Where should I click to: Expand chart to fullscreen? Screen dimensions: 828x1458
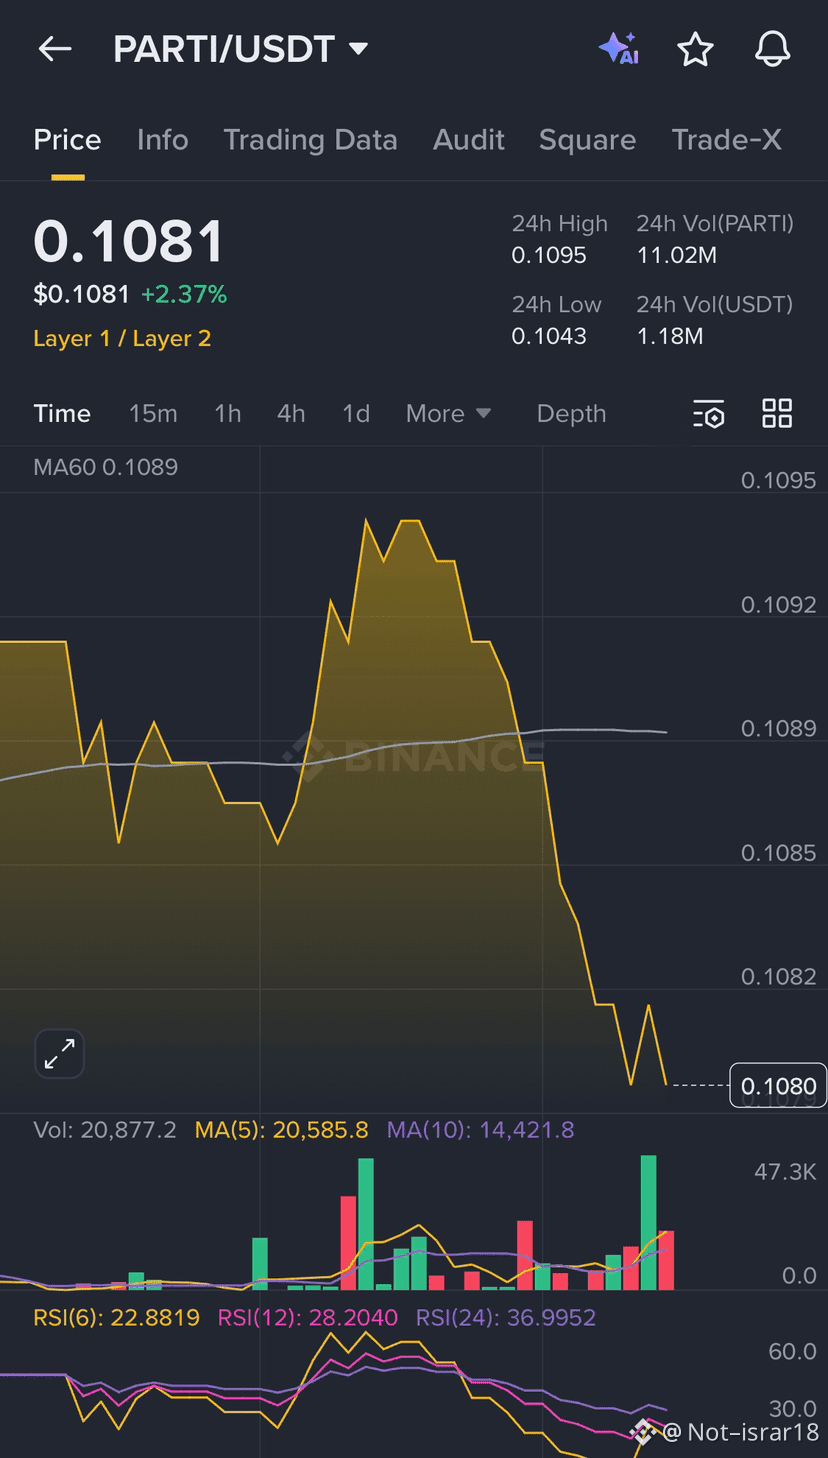(60, 1054)
